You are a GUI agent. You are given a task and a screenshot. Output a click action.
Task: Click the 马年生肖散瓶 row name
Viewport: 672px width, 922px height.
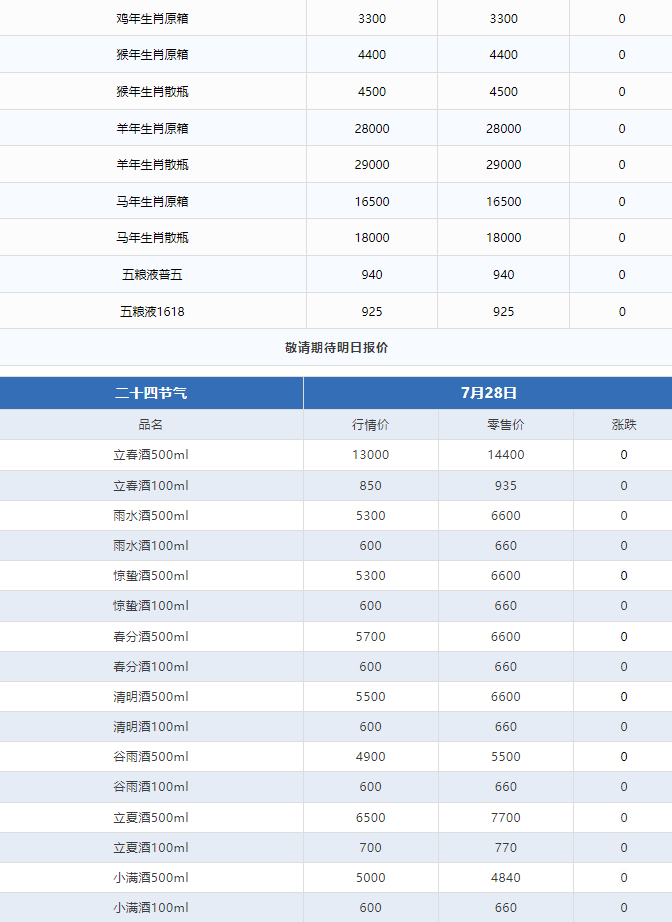(152, 238)
